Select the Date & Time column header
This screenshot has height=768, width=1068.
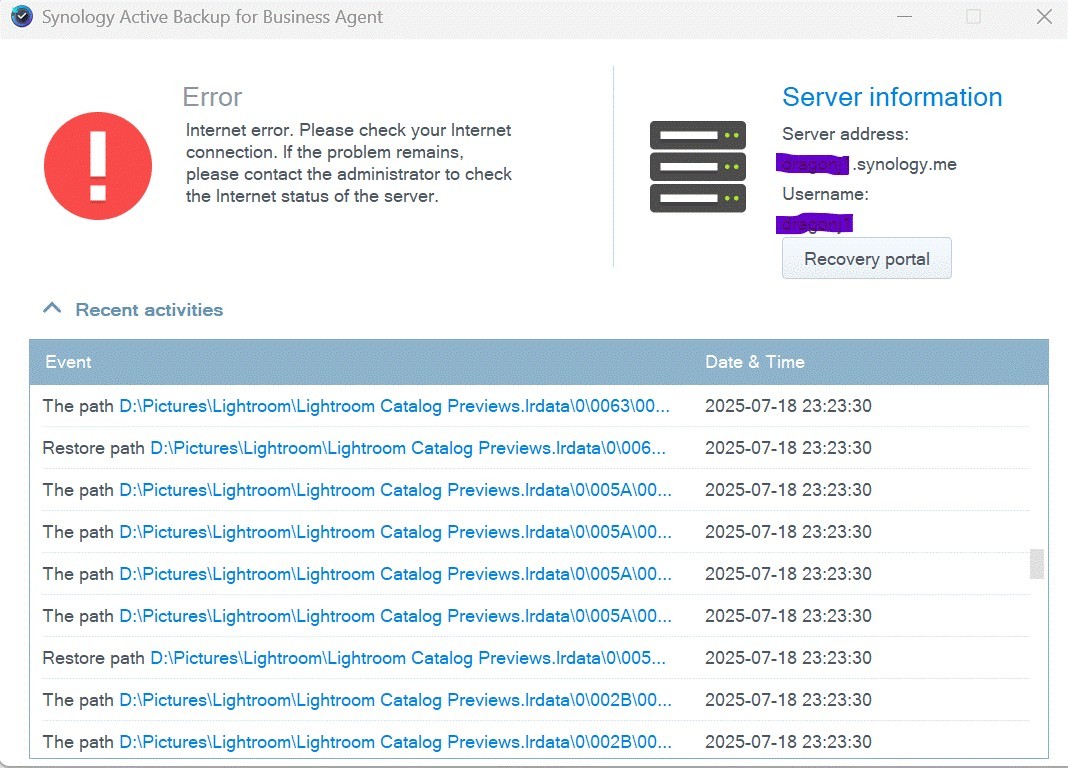pyautogui.click(x=754, y=362)
